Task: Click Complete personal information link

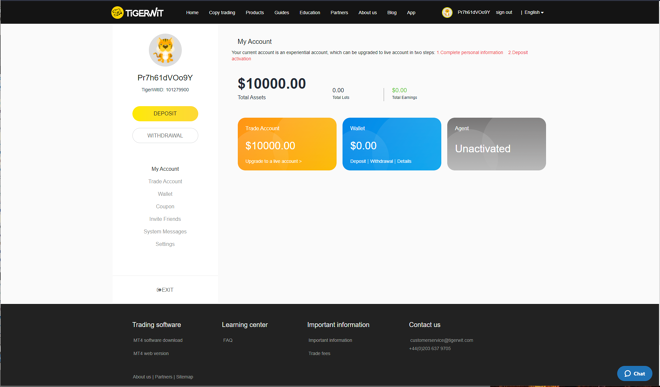Action: (470, 53)
